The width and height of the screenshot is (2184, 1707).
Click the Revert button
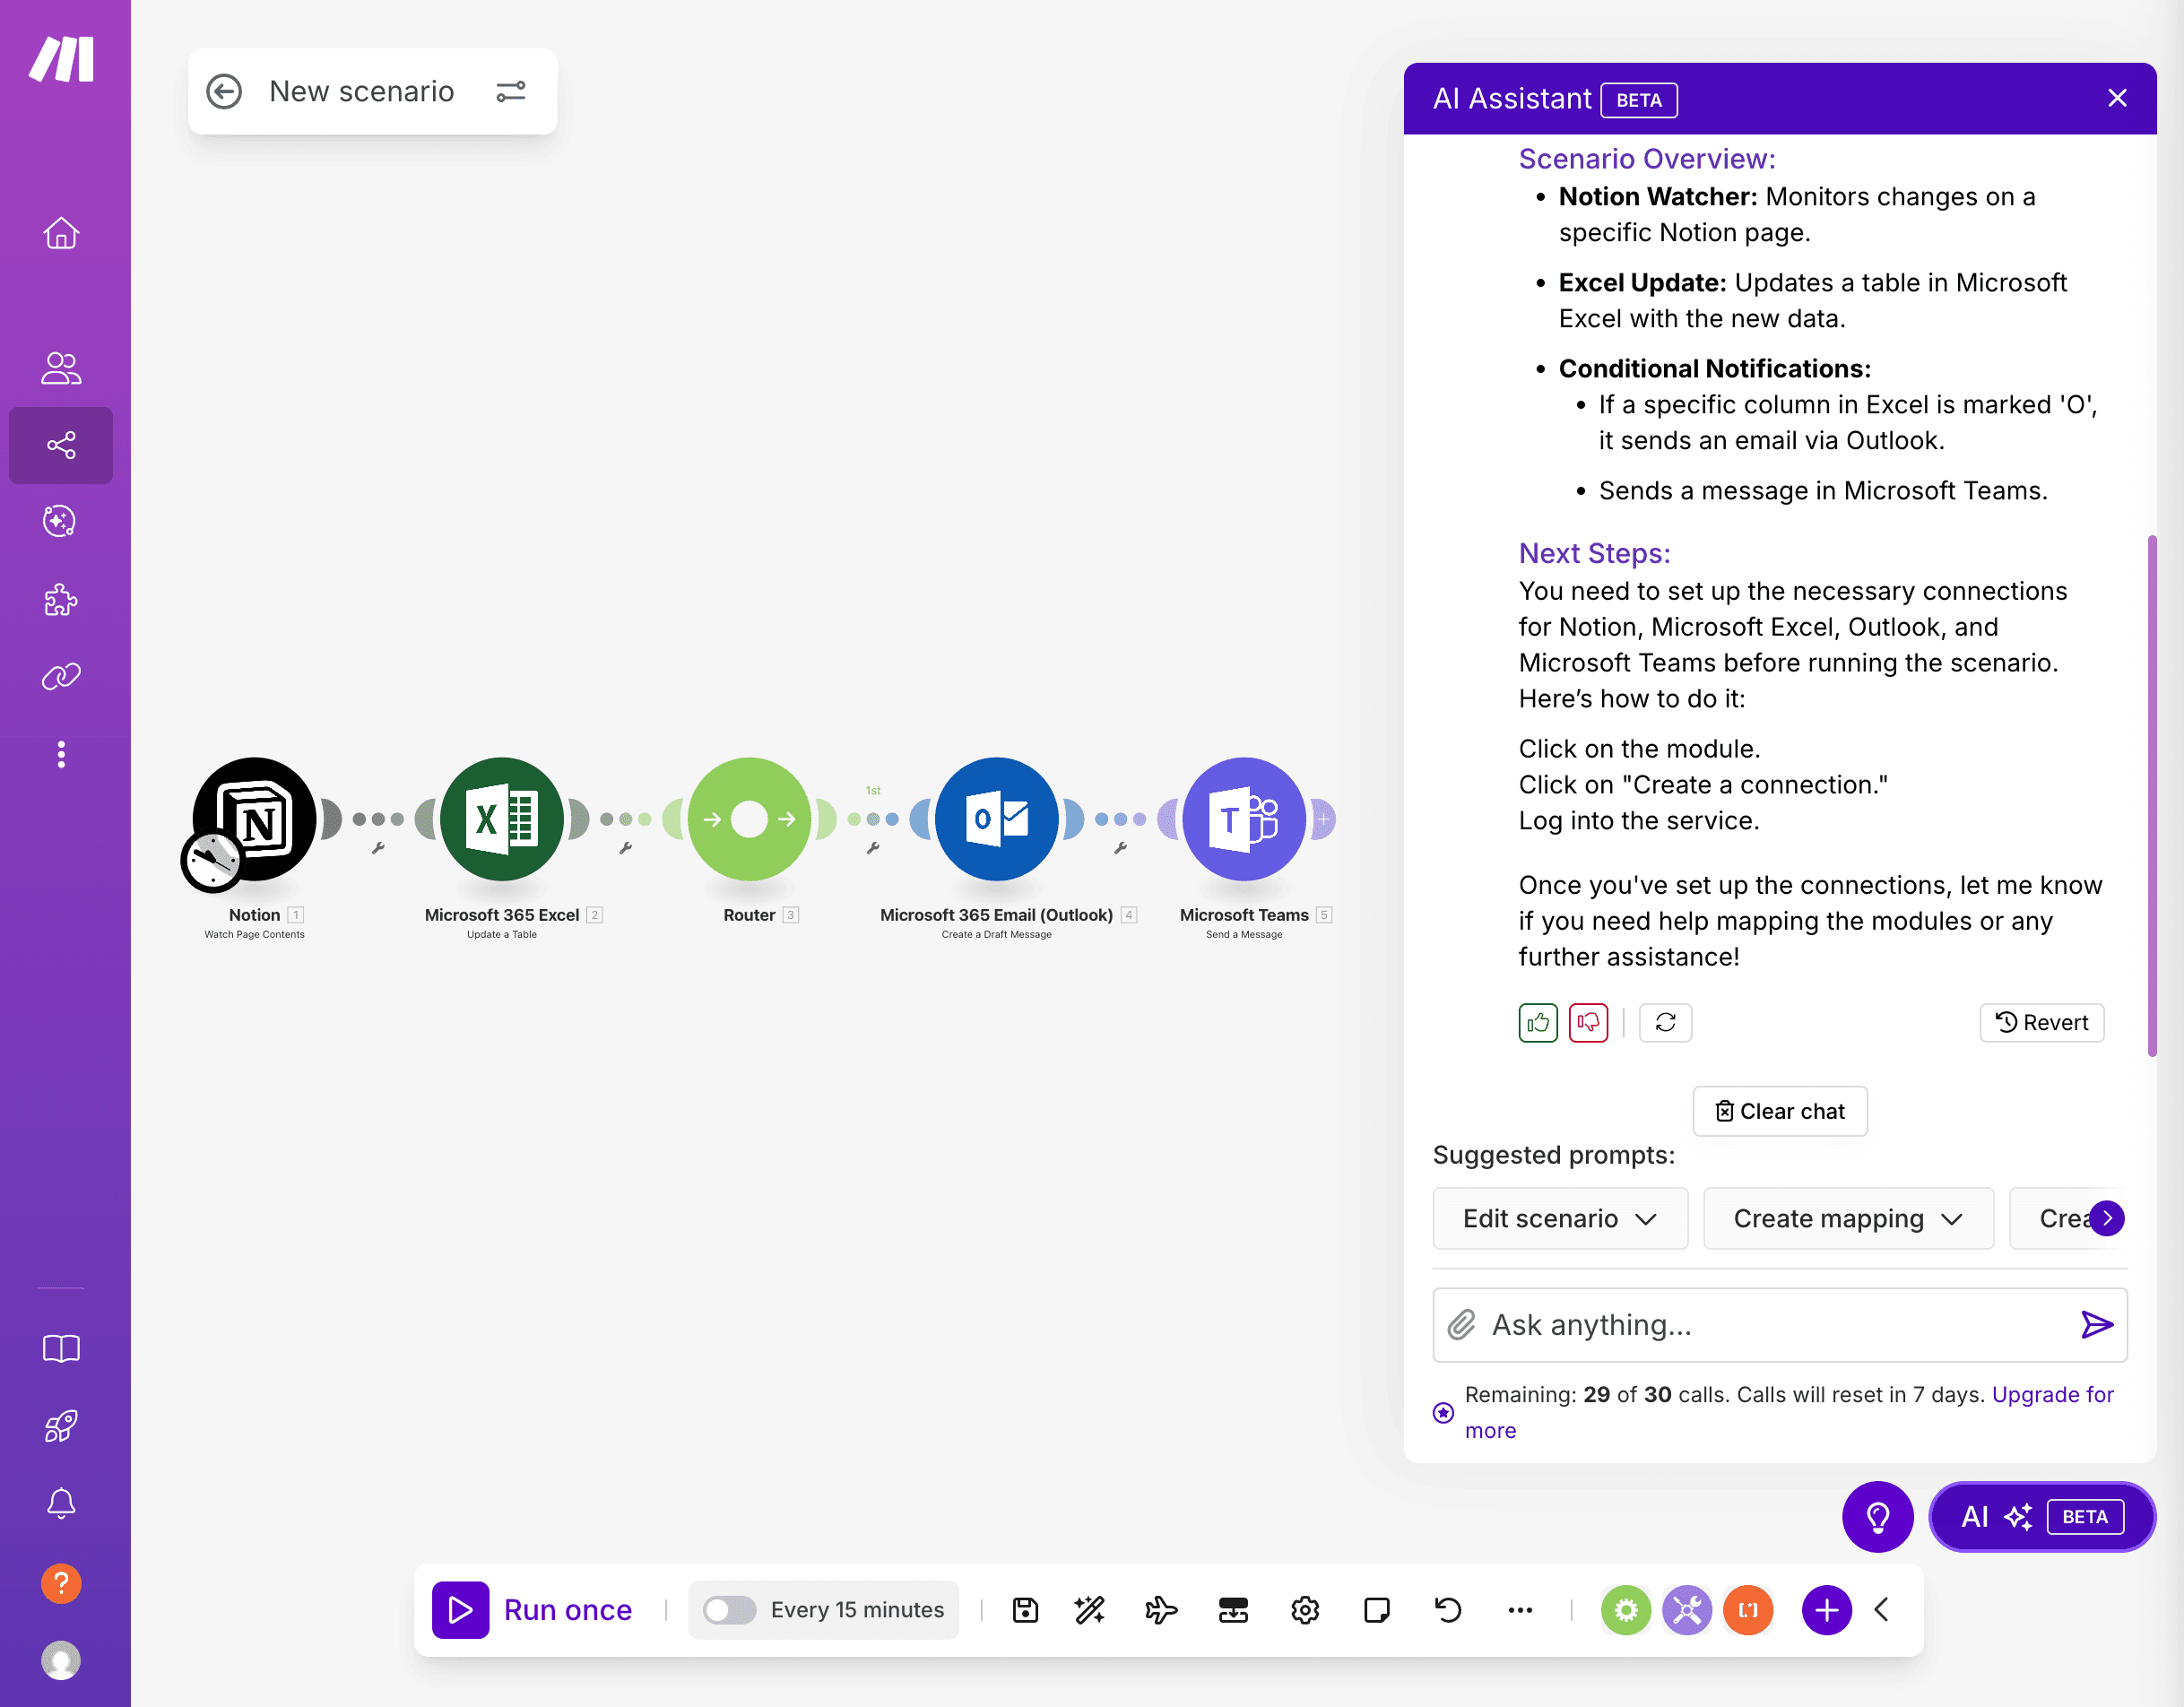pyautogui.click(x=2042, y=1022)
